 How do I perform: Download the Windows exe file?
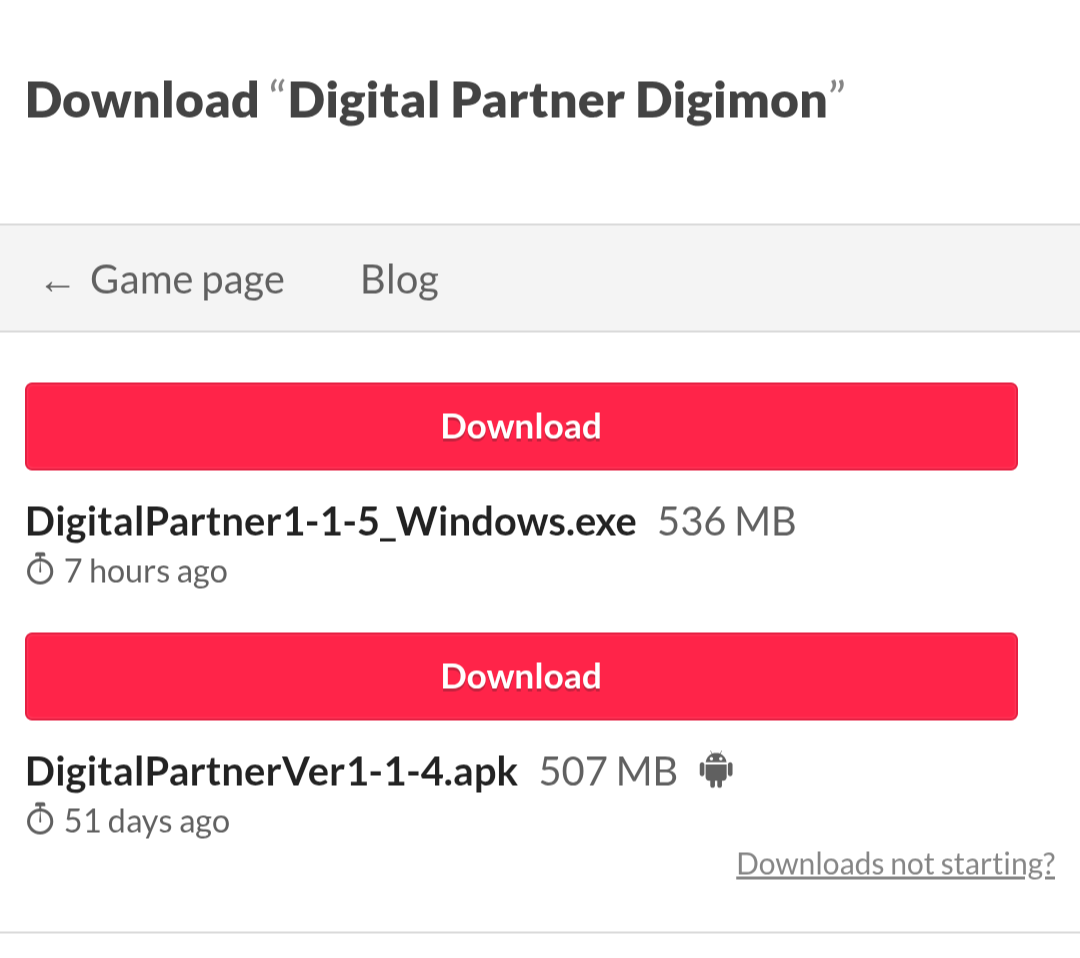point(521,426)
